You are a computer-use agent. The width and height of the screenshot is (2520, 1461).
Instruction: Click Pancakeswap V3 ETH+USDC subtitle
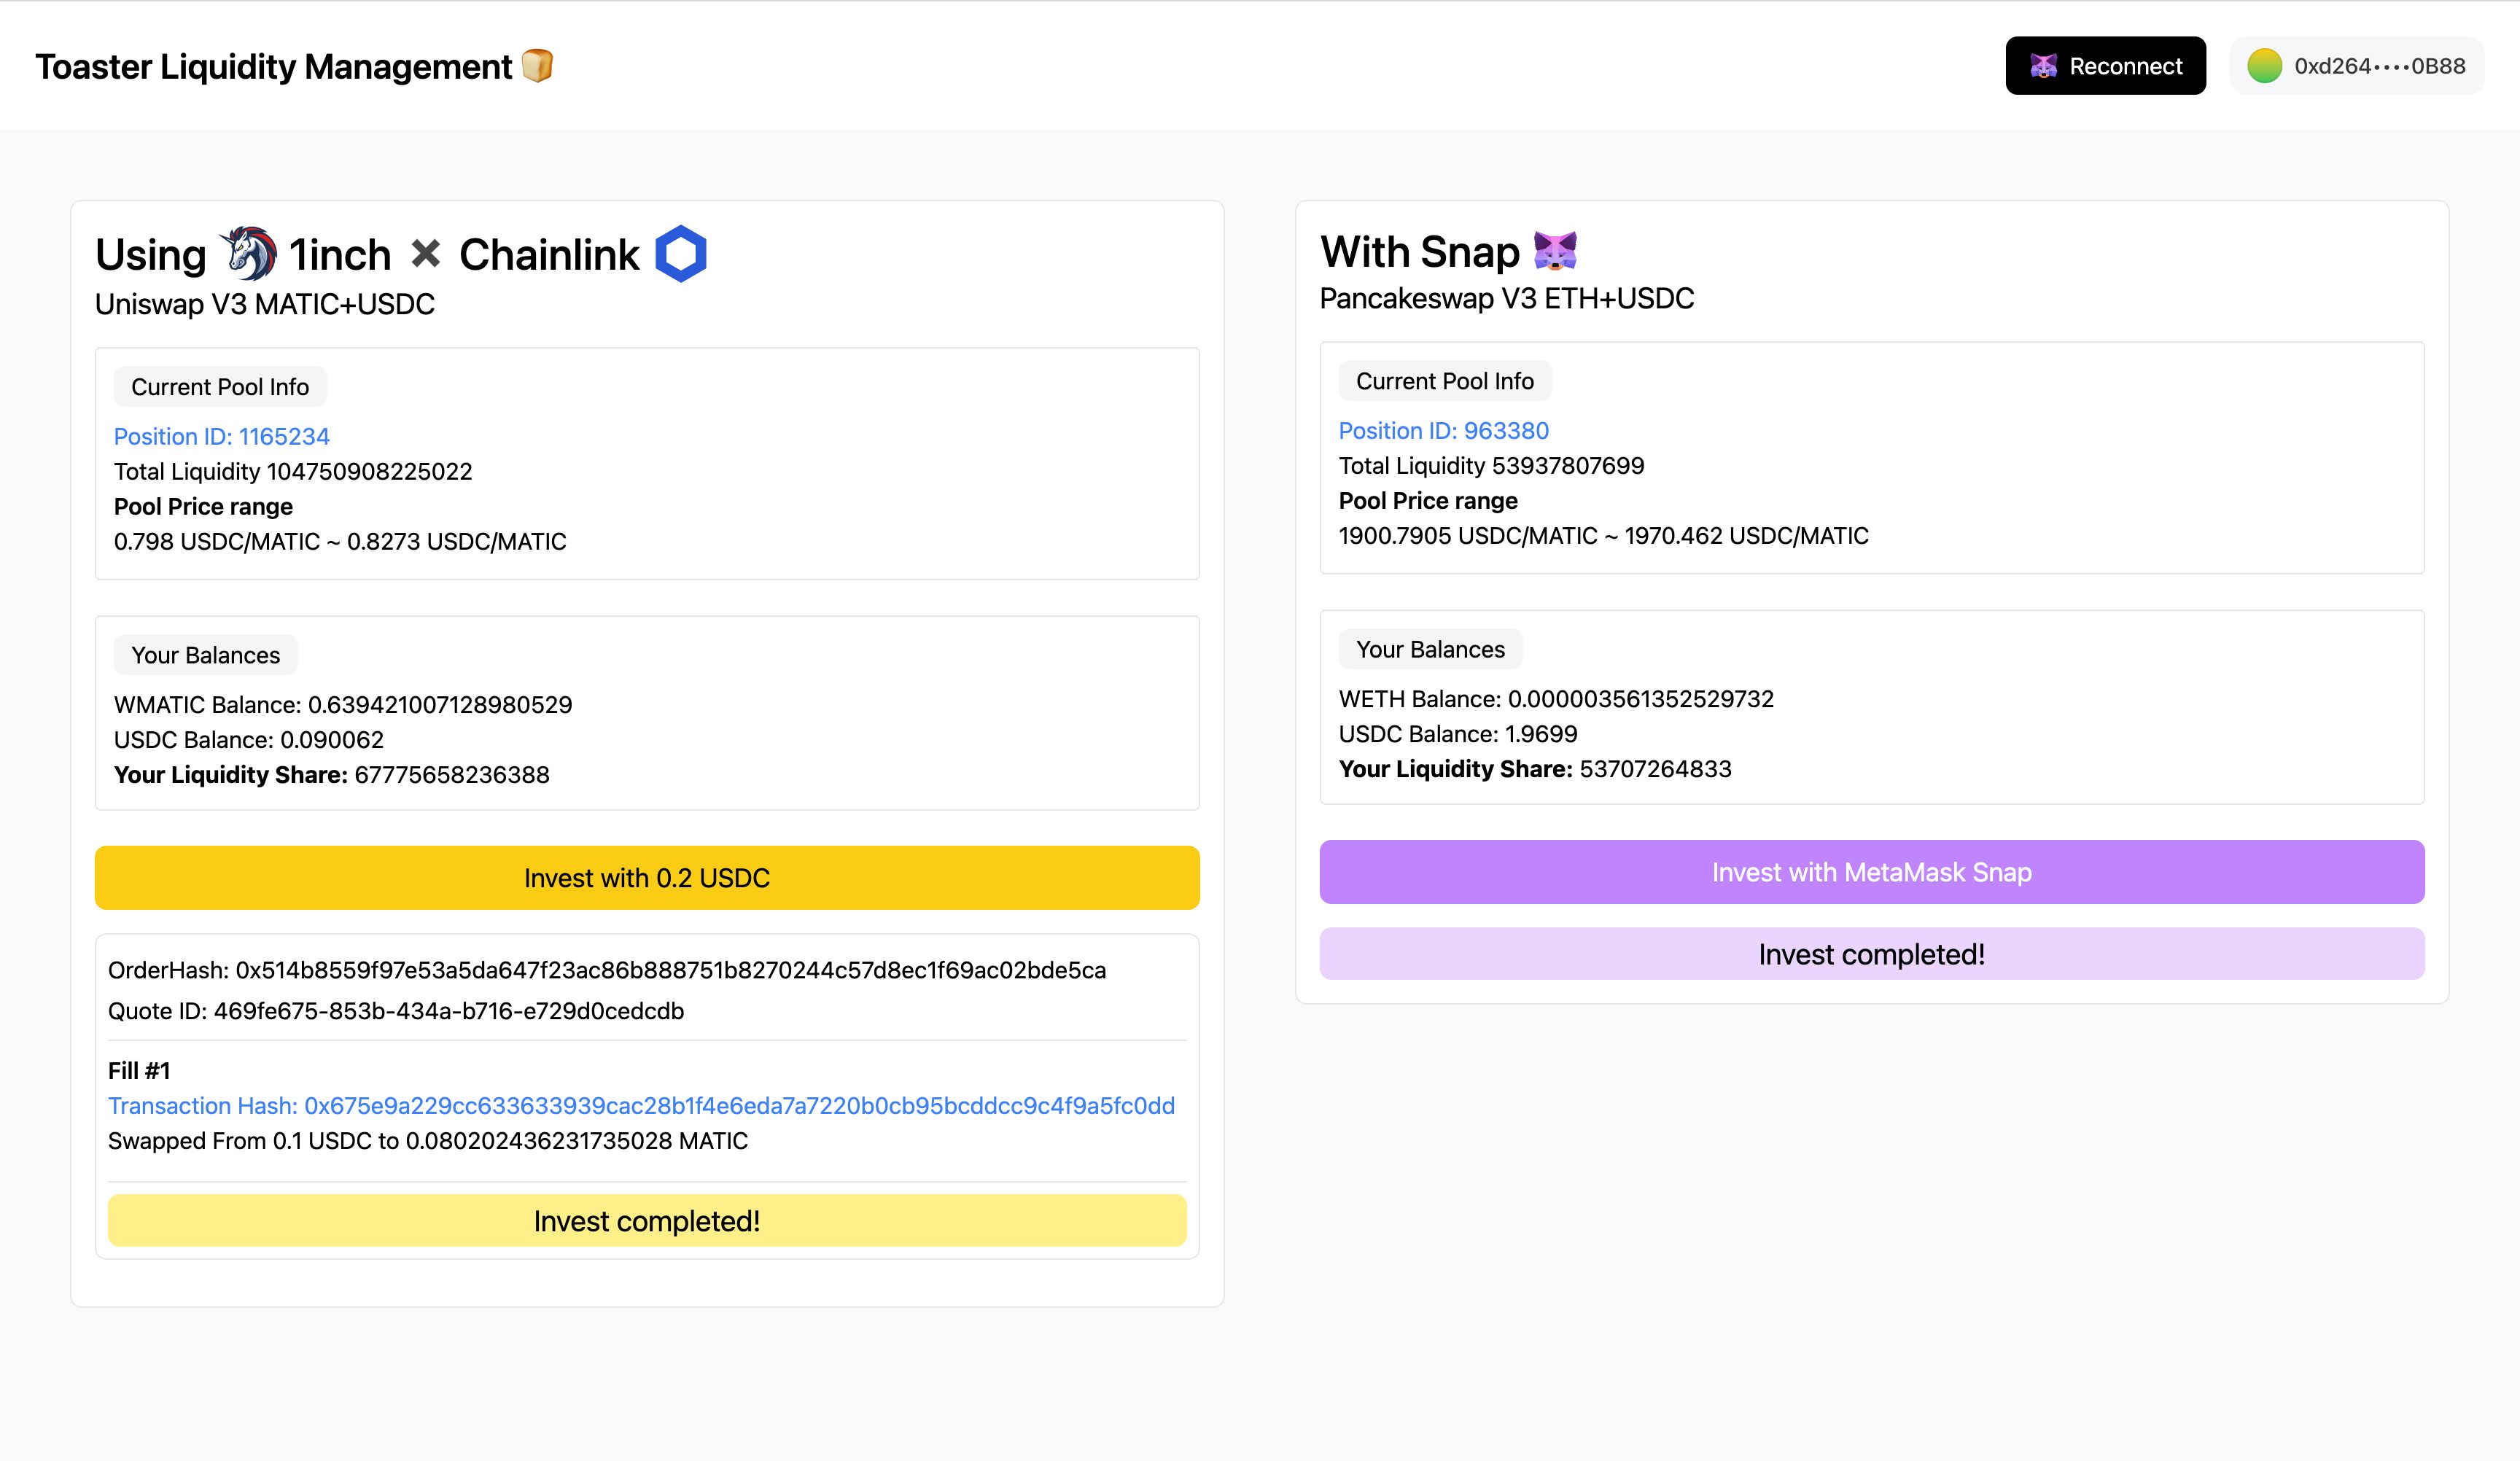tap(1507, 298)
